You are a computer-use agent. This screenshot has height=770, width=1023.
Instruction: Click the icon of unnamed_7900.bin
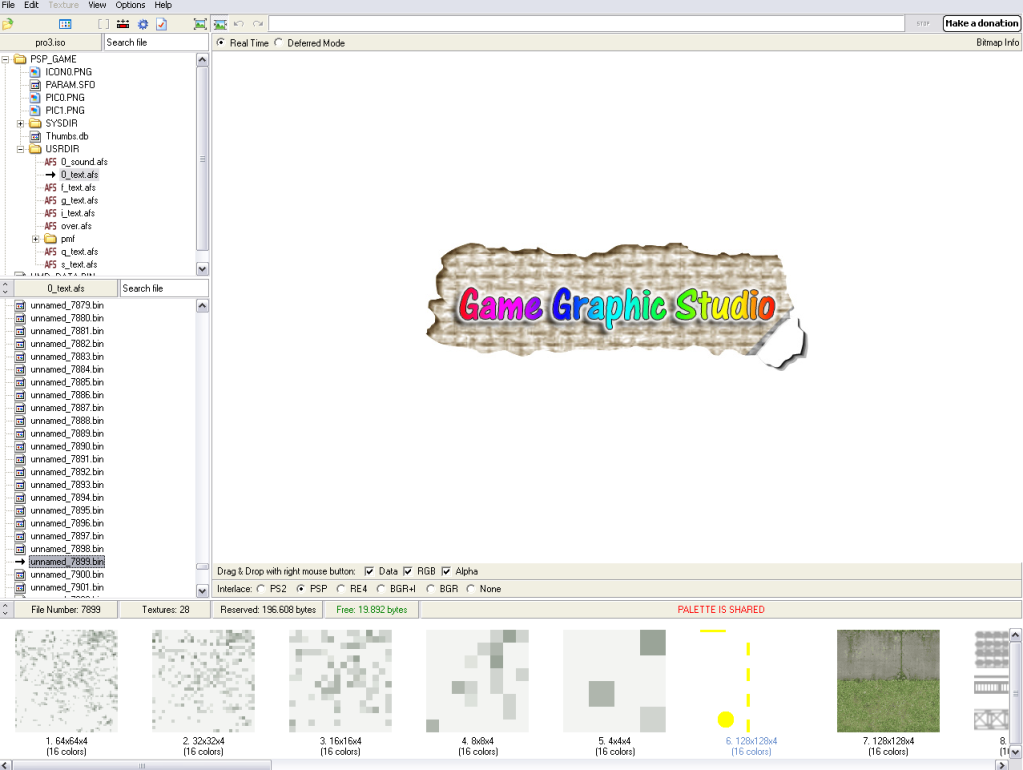tap(20, 575)
